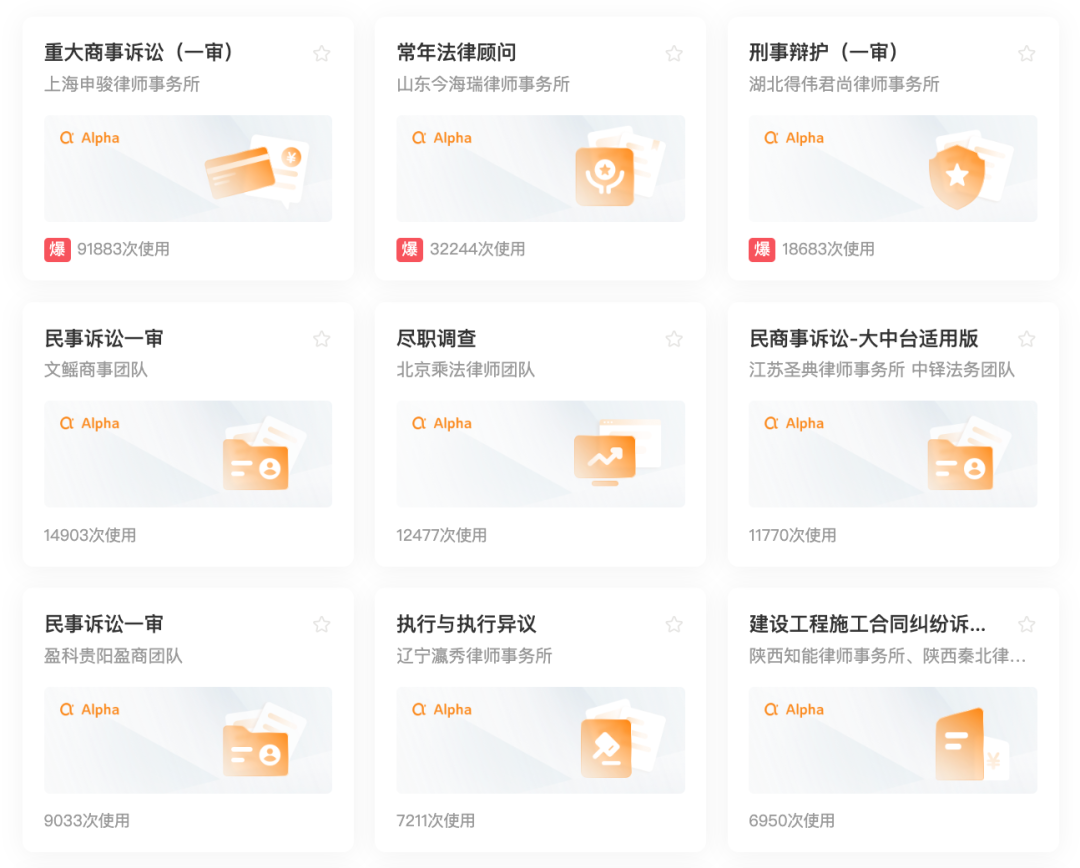
Task: Click the 陕西知能律师事务所 firm text
Action: pos(827,656)
